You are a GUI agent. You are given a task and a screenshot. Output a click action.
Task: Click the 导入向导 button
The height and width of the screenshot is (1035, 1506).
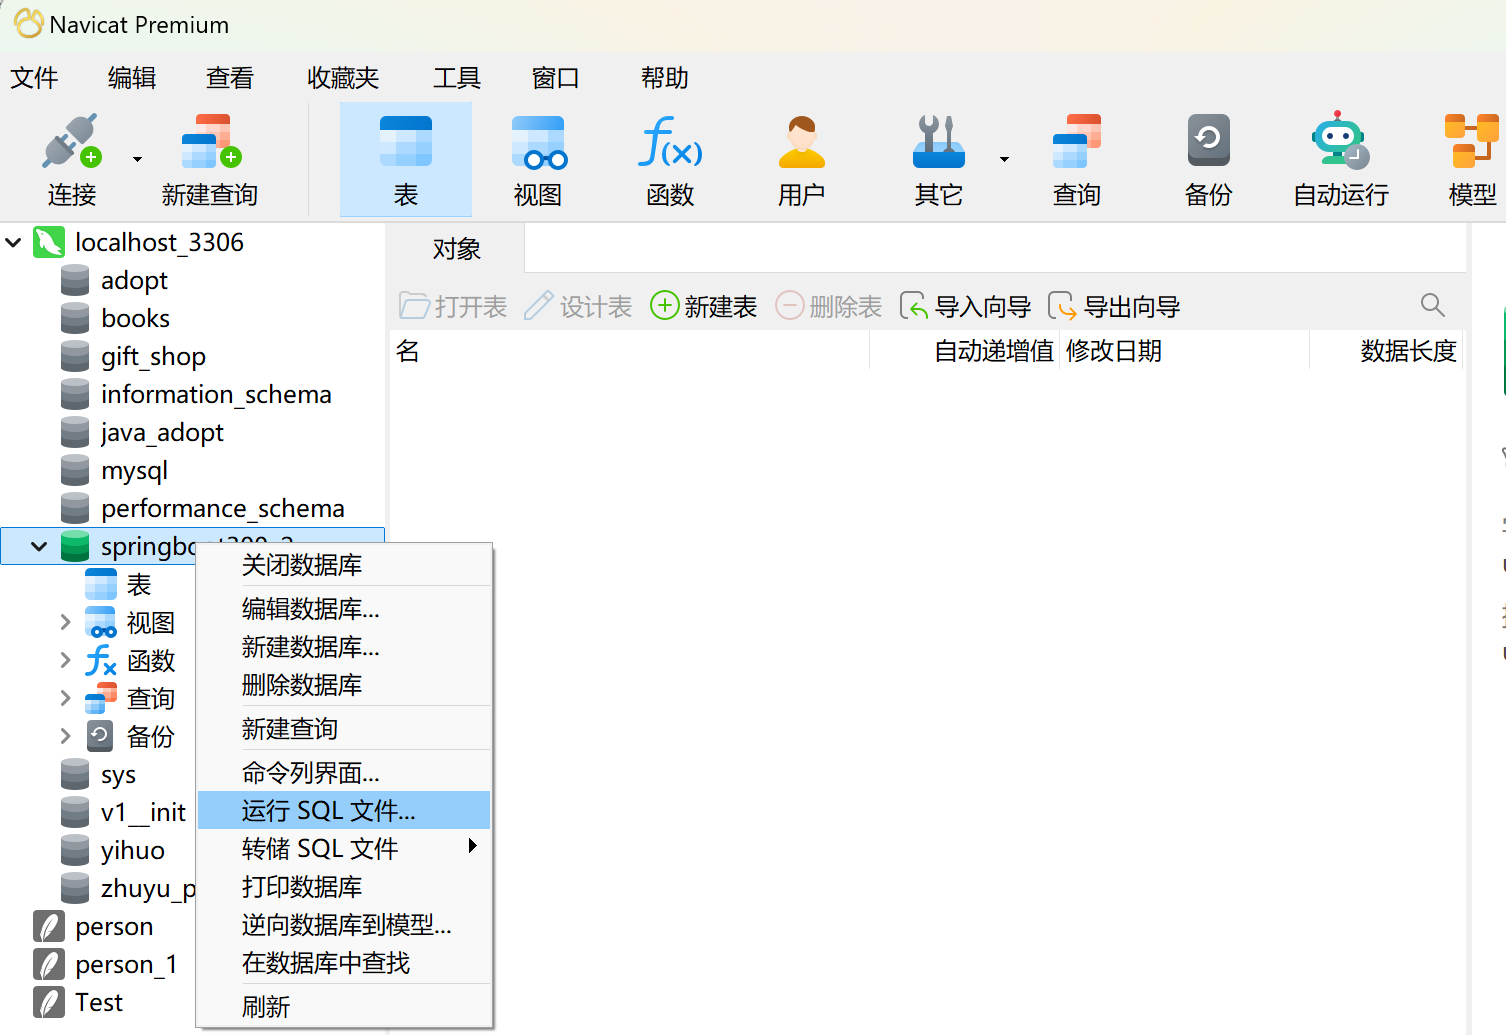click(965, 306)
